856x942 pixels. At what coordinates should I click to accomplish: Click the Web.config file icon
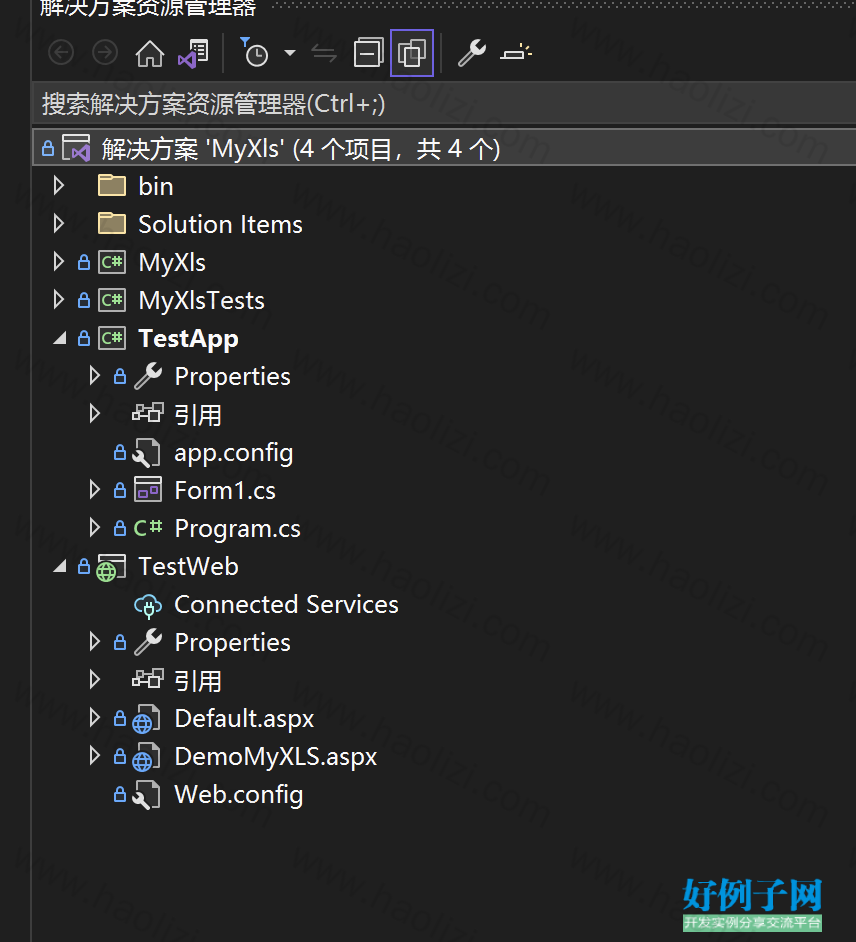pyautogui.click(x=147, y=795)
